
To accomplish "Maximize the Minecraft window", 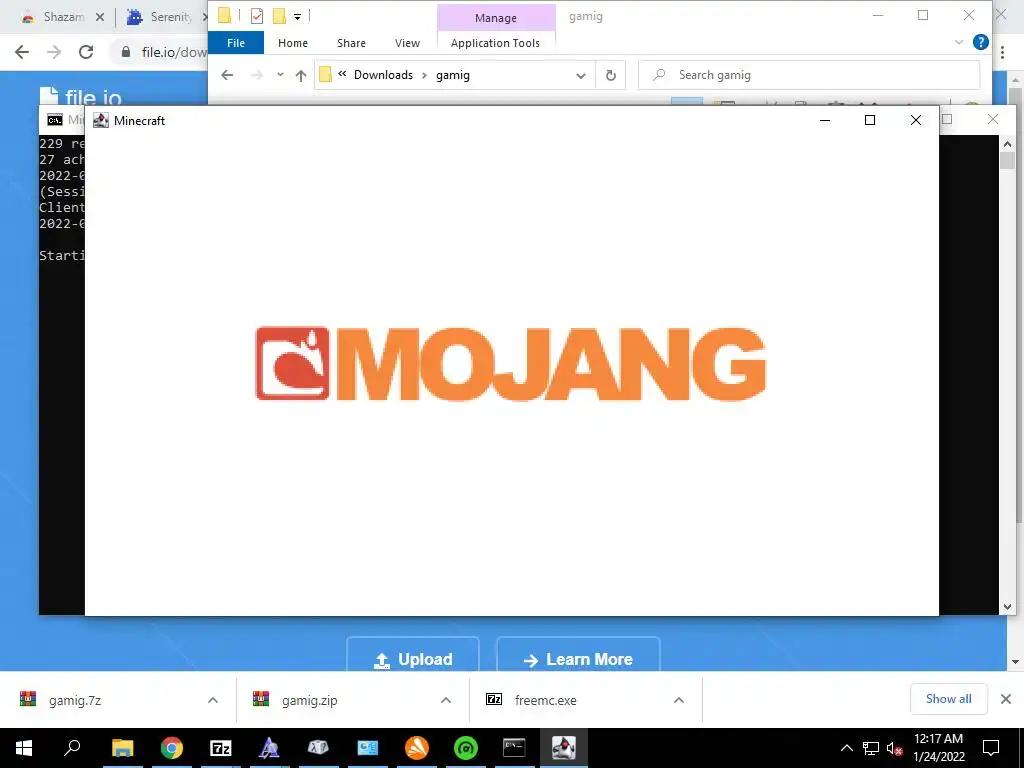I will click(870, 120).
